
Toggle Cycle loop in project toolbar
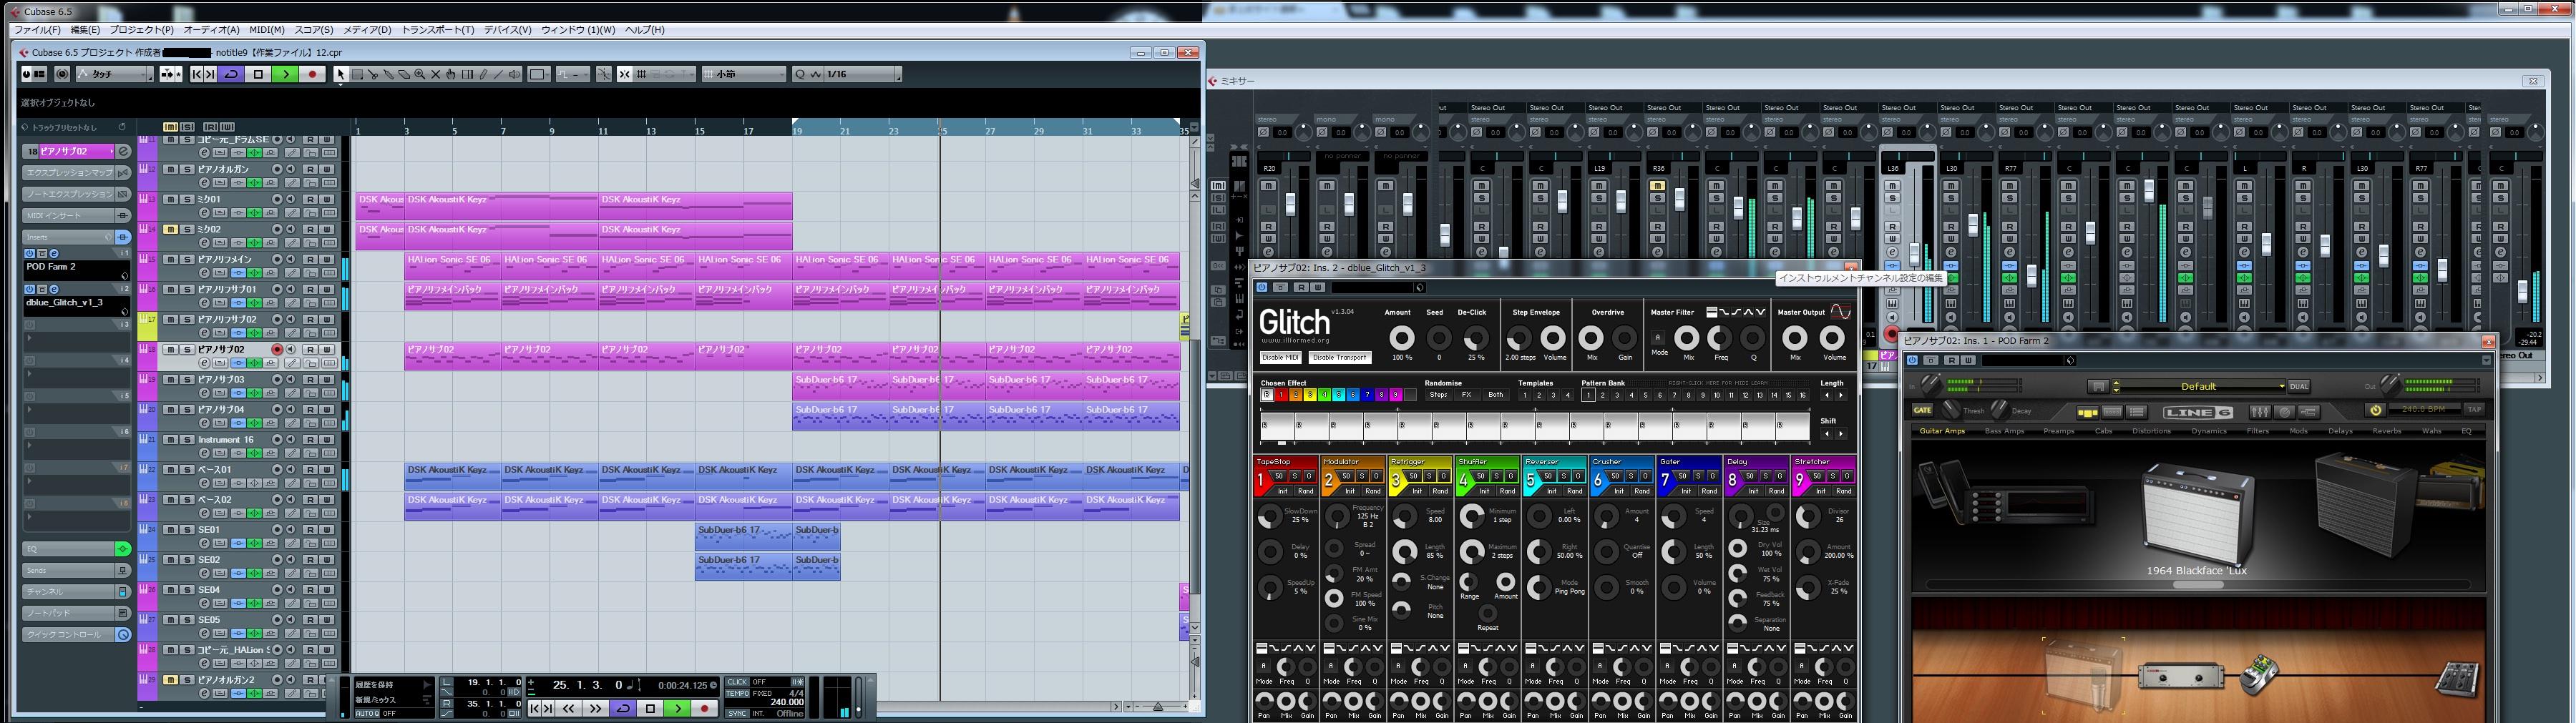click(x=231, y=74)
